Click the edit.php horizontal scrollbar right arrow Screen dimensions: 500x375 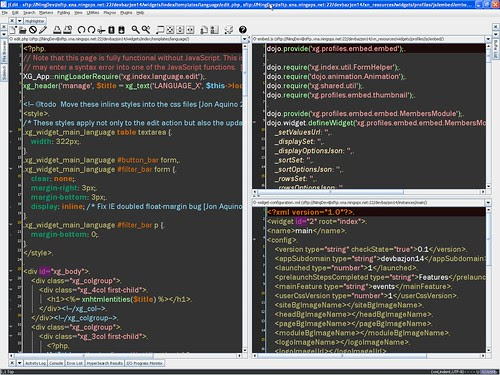[239, 356]
